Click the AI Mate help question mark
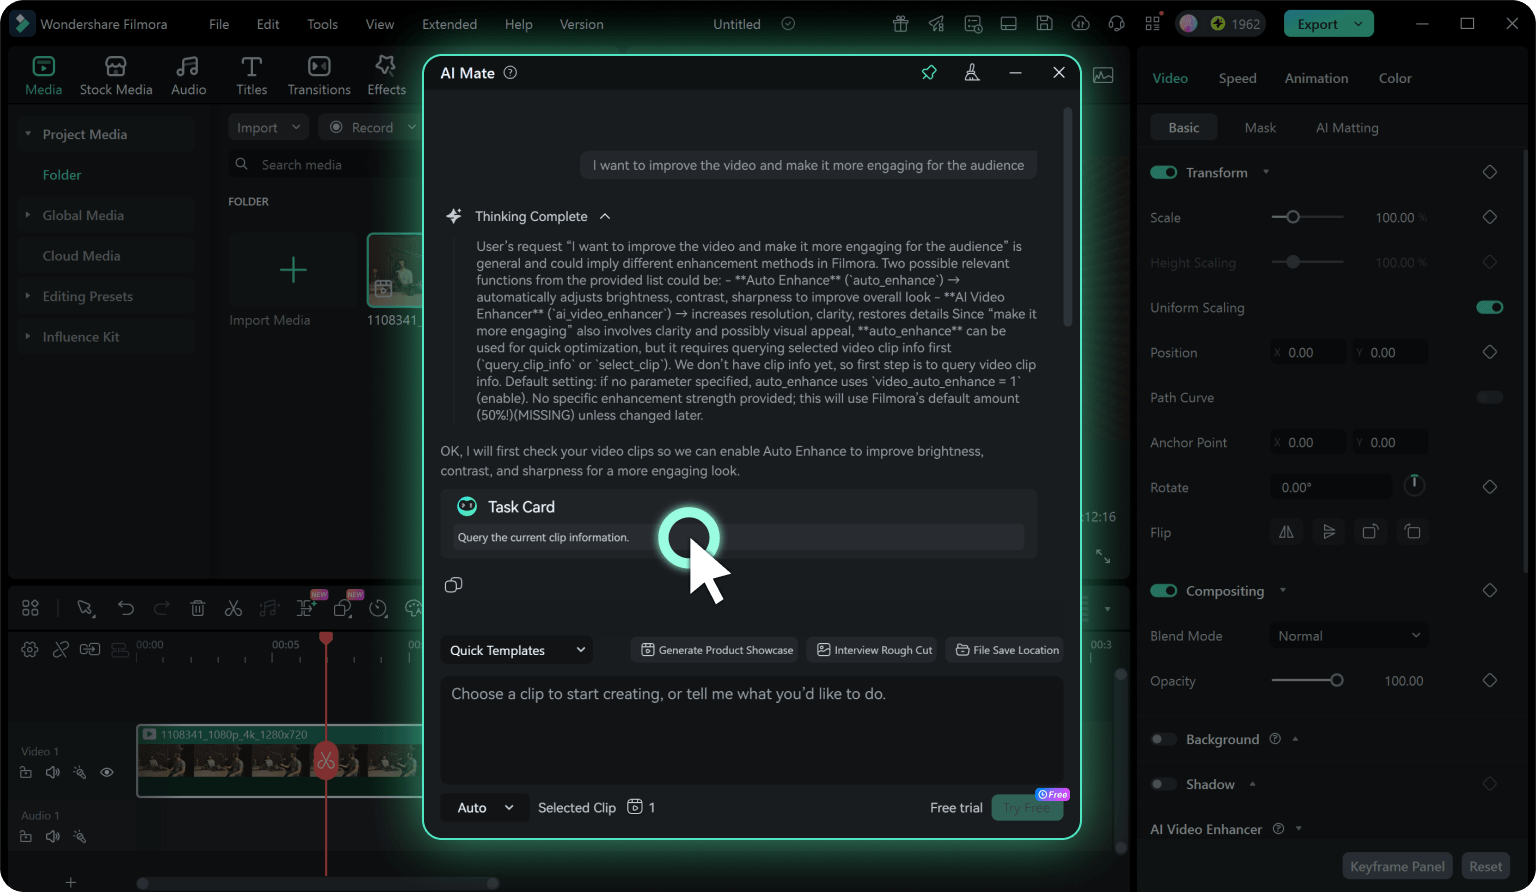This screenshot has height=892, width=1536. tap(510, 73)
